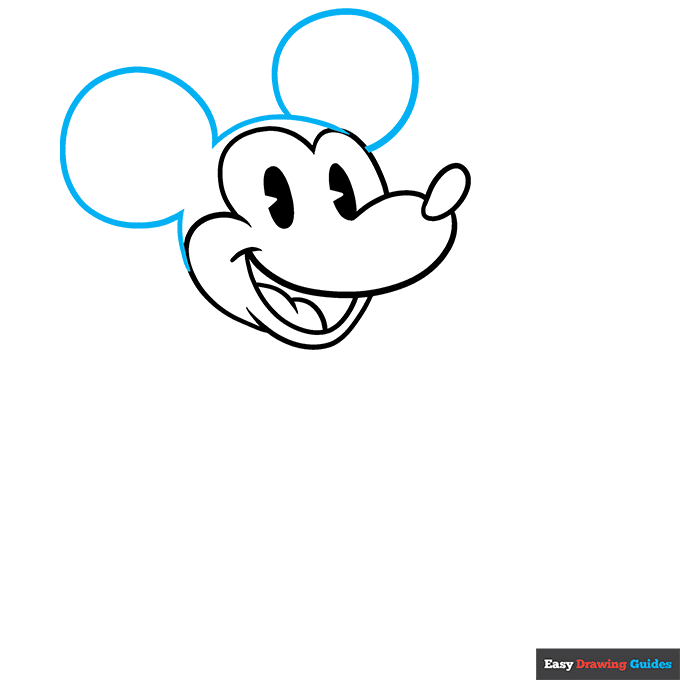Click the forehead above the eyes
This screenshot has width=680, height=680.
(290, 152)
